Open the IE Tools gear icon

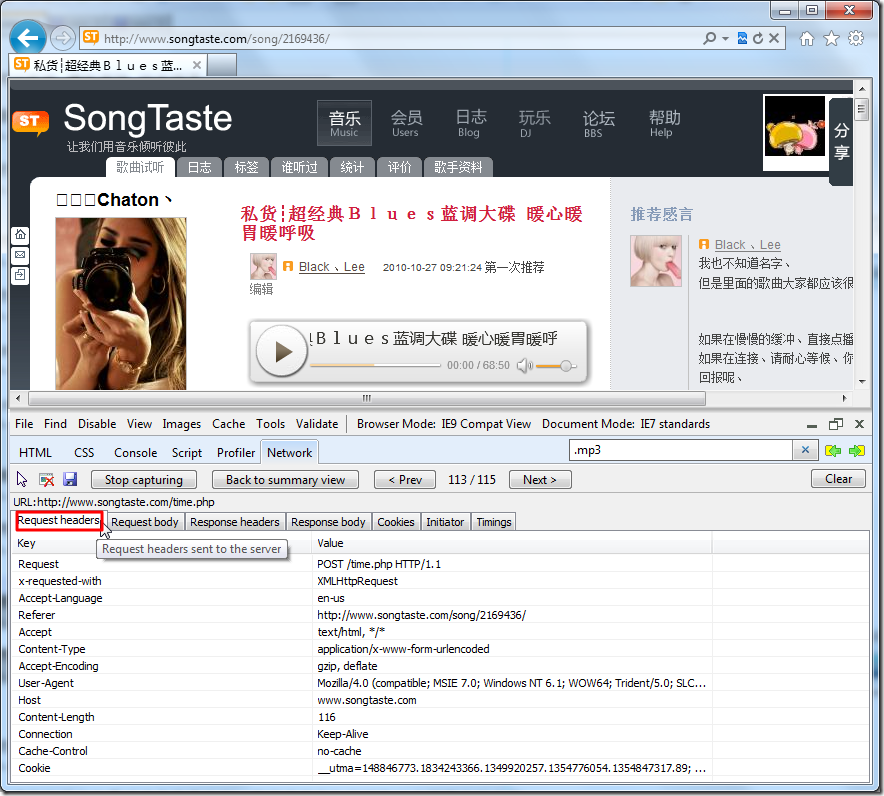(856, 38)
